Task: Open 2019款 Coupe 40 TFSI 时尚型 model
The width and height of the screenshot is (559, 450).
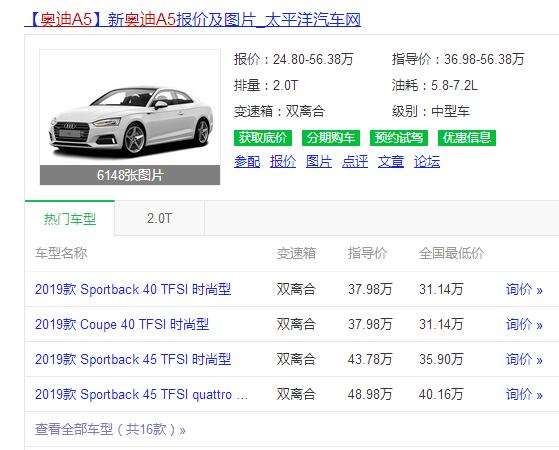Action: coord(122,324)
